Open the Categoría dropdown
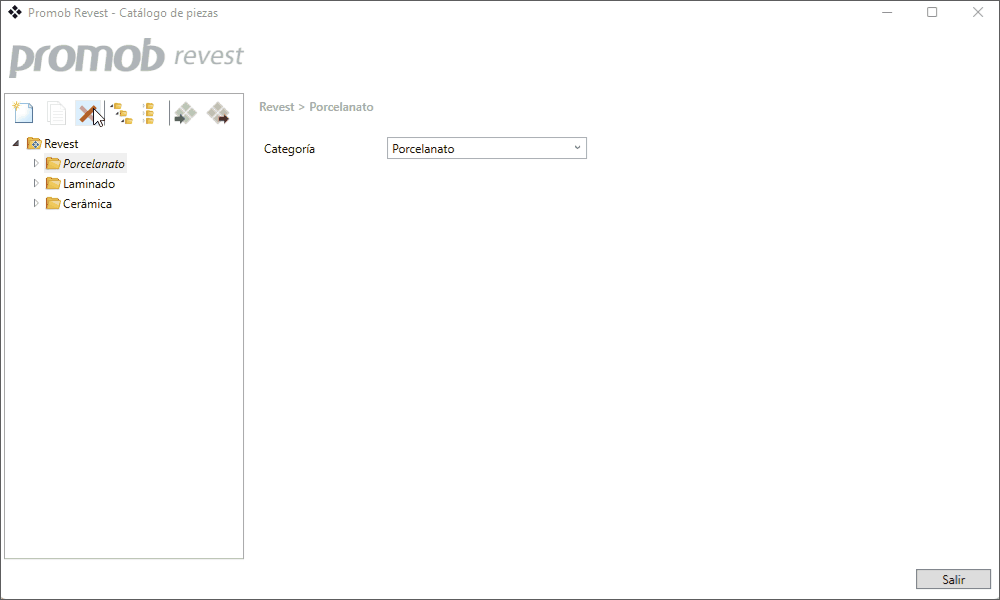Screen dimensions: 1000x600 (487, 148)
